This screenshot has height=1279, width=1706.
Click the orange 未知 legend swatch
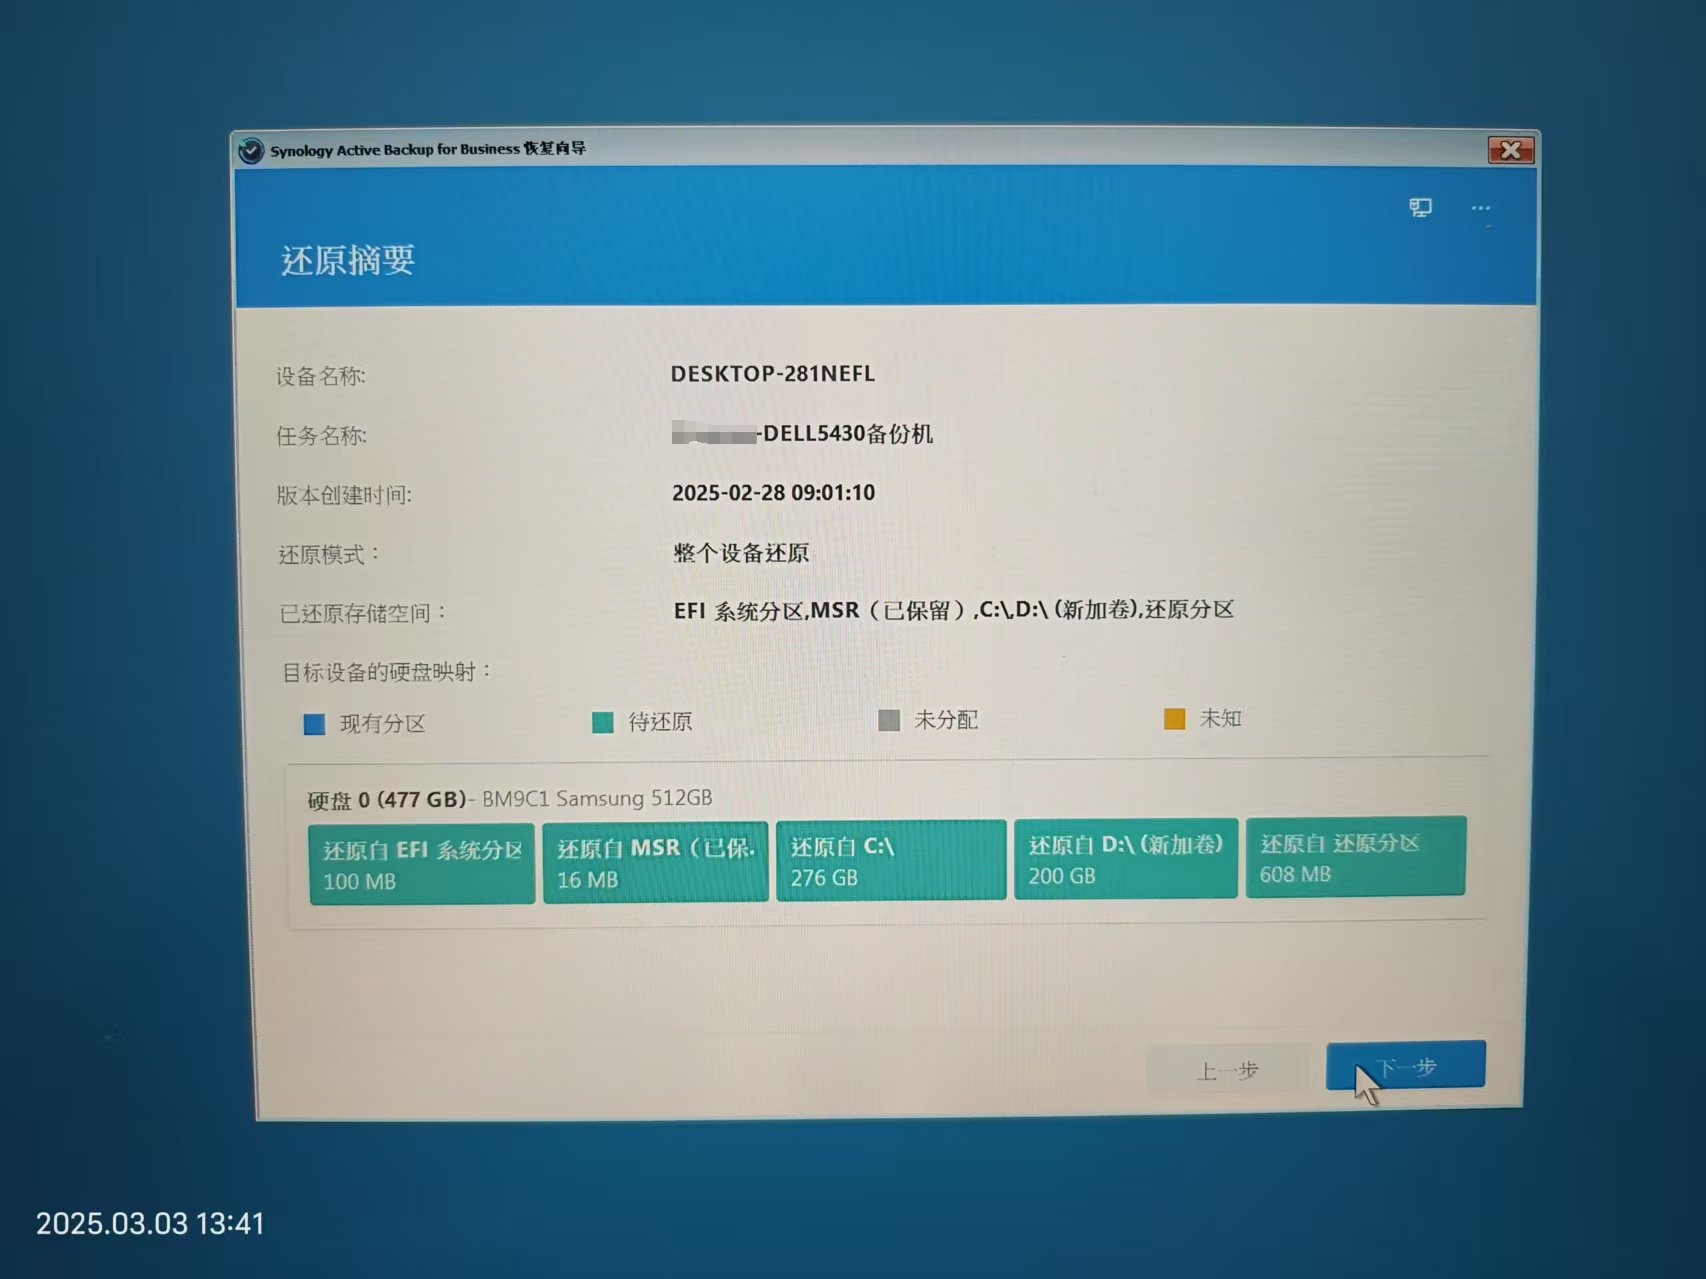click(x=1174, y=719)
